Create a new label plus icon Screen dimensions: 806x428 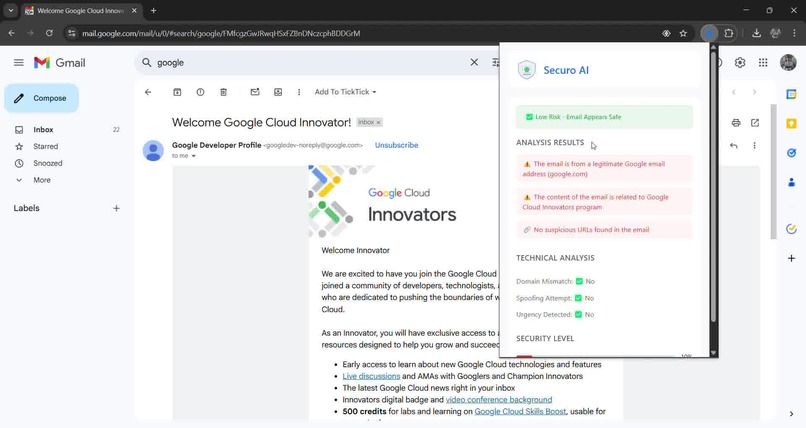pyautogui.click(x=116, y=208)
